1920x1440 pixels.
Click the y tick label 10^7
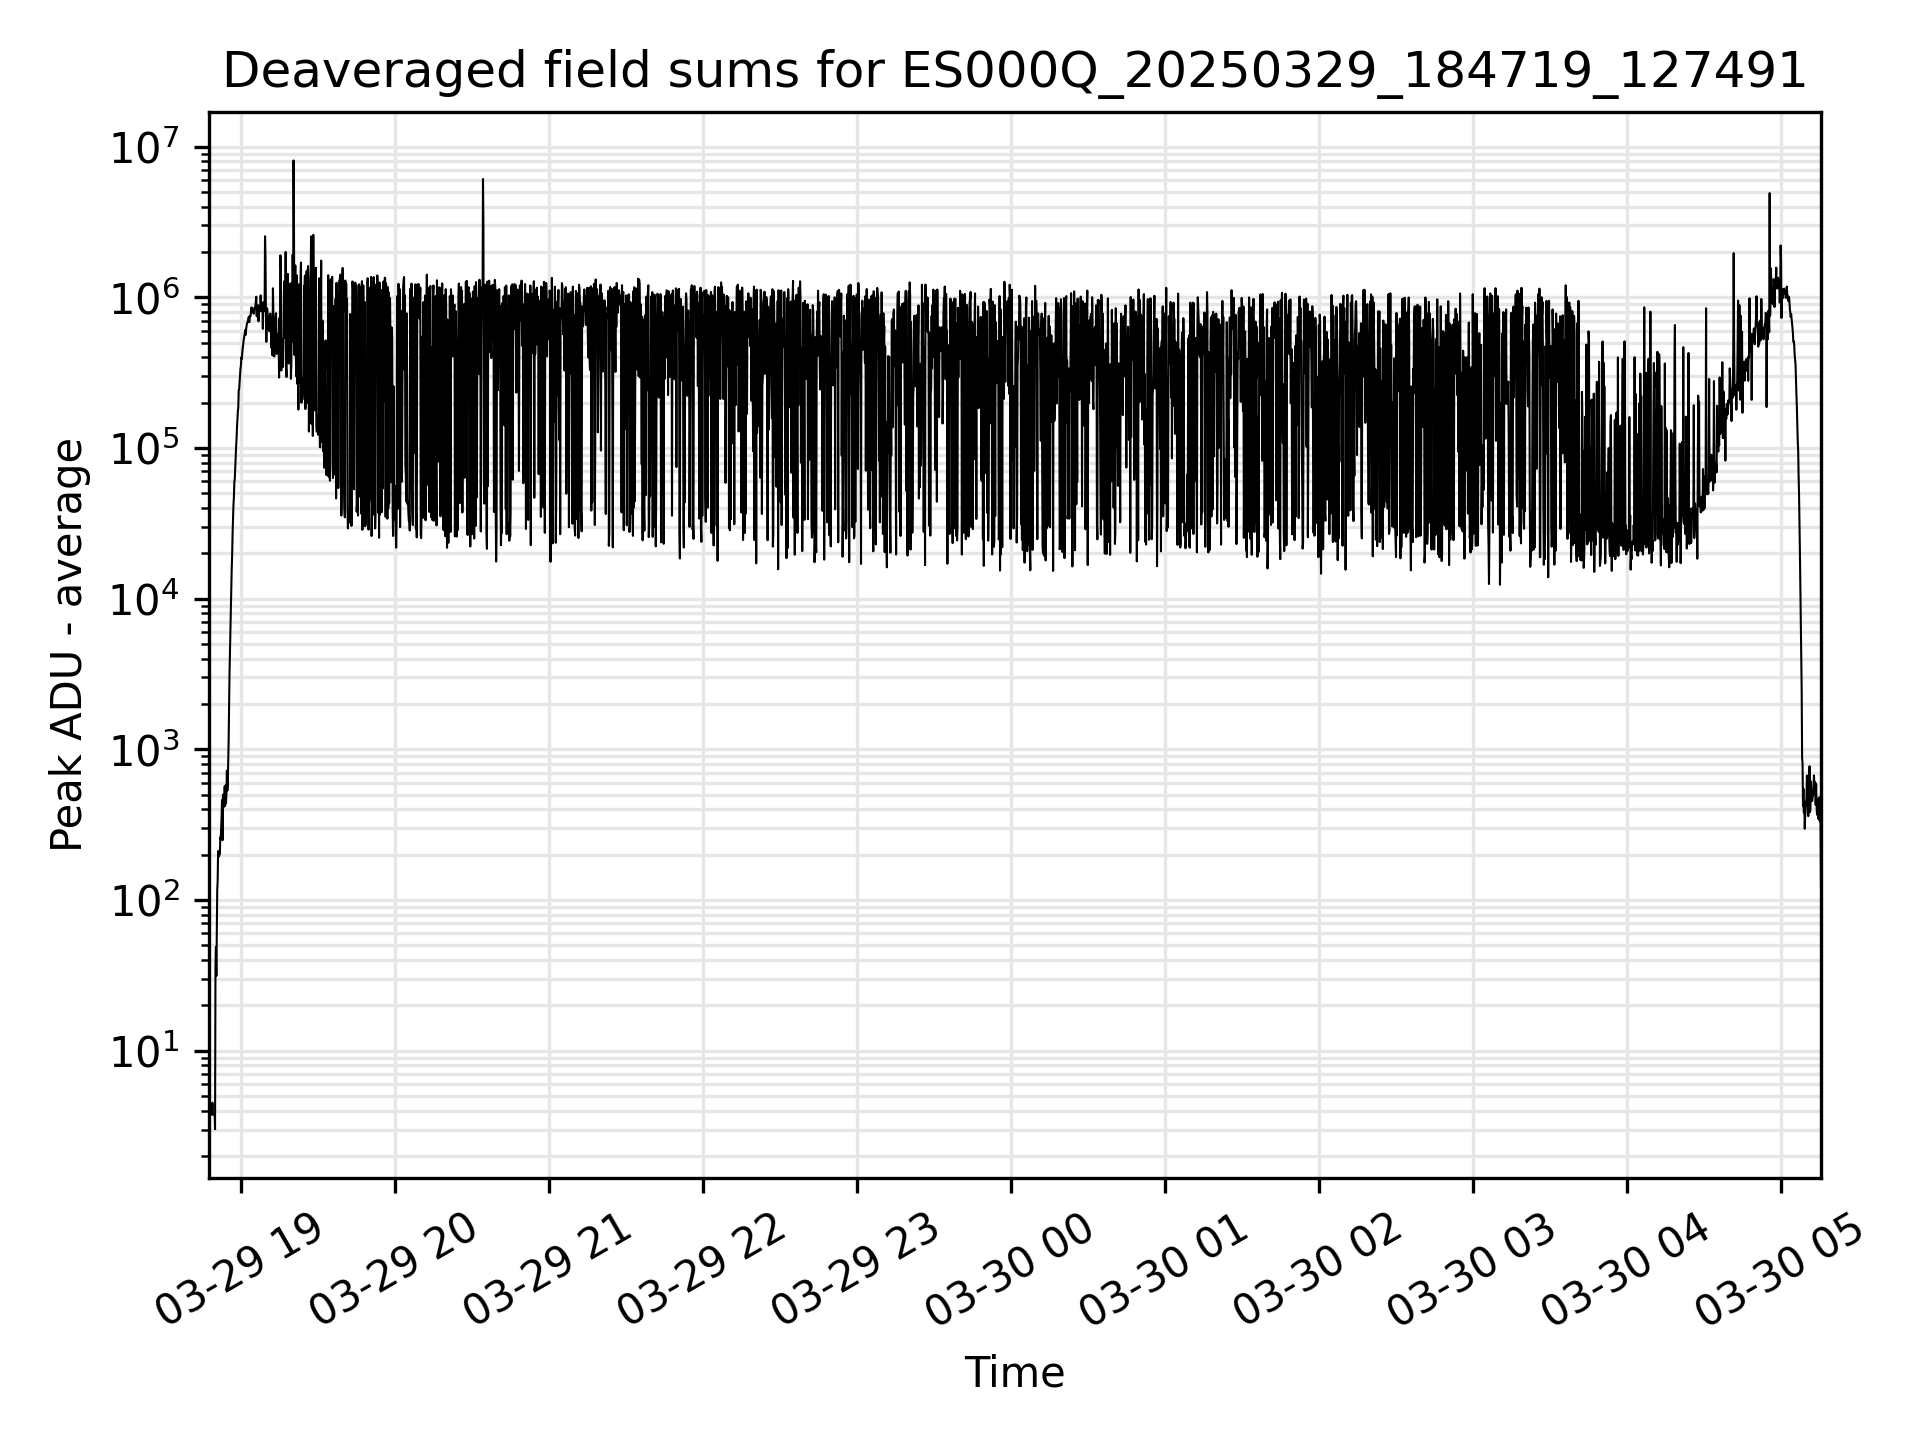[146, 147]
